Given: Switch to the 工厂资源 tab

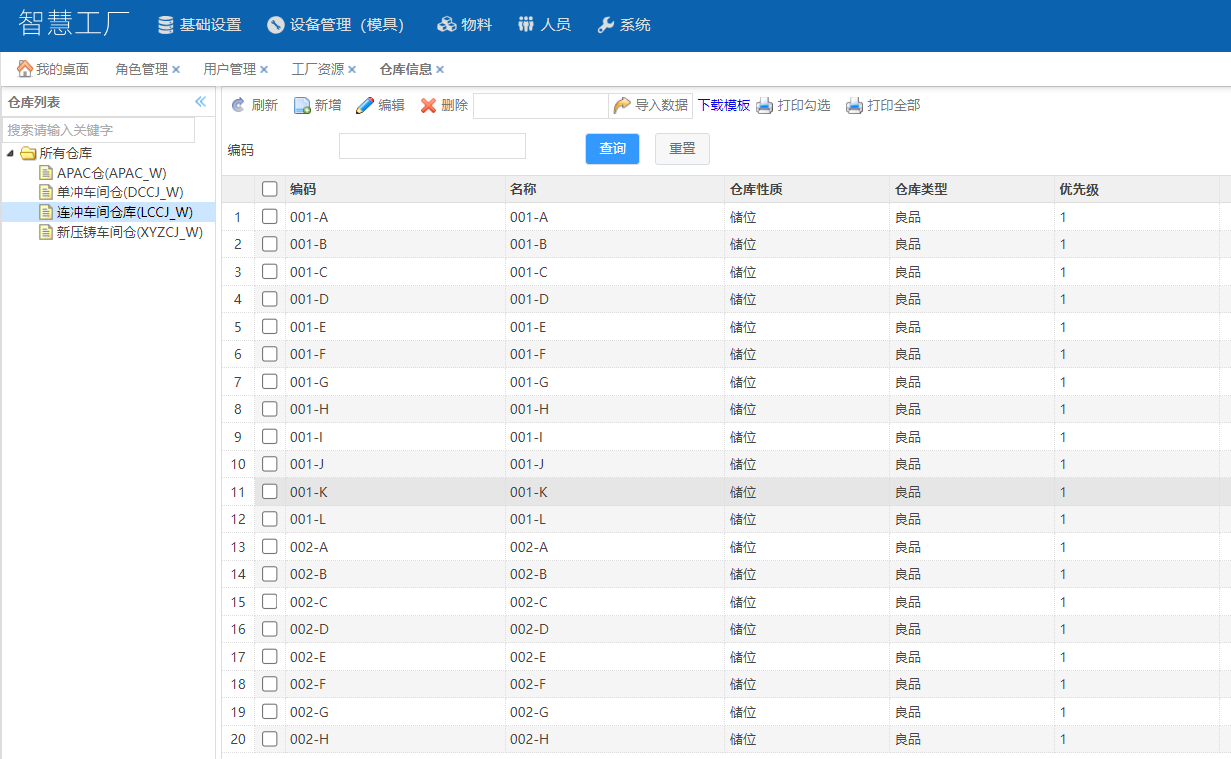Looking at the screenshot, I should pyautogui.click(x=317, y=69).
